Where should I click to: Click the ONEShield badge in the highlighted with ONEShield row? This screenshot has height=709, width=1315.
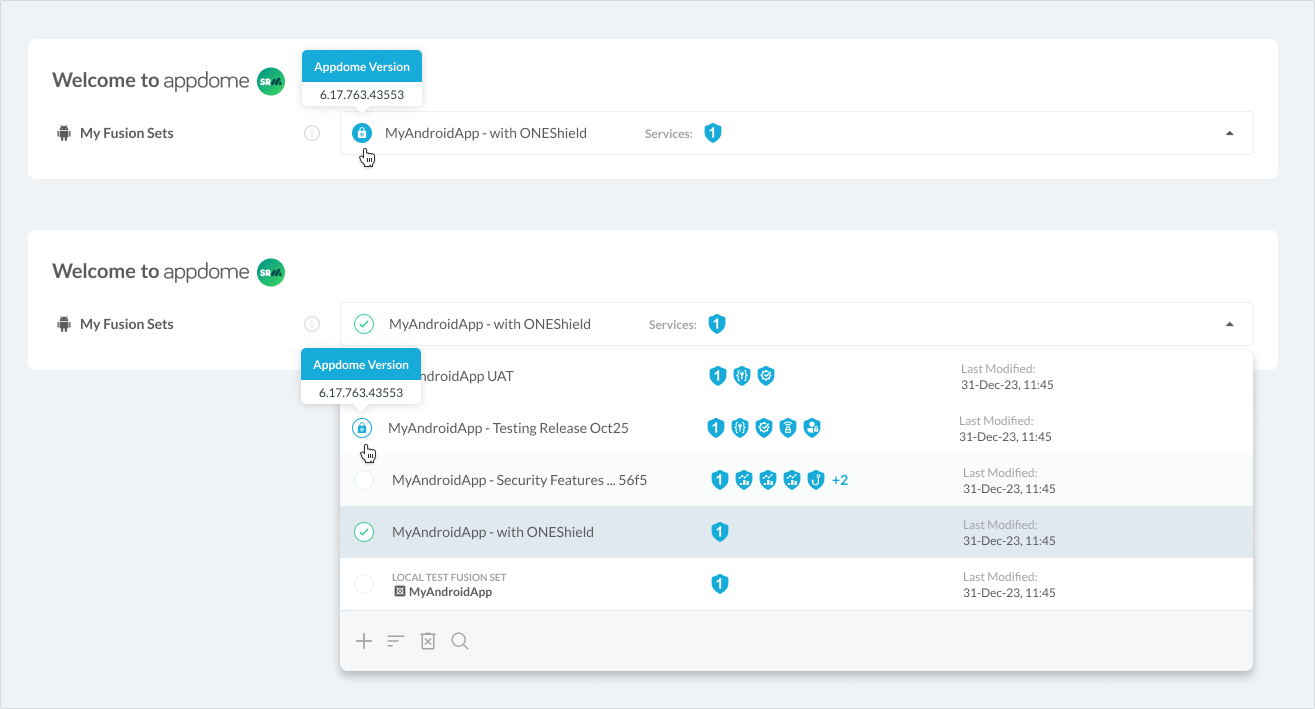click(x=720, y=532)
